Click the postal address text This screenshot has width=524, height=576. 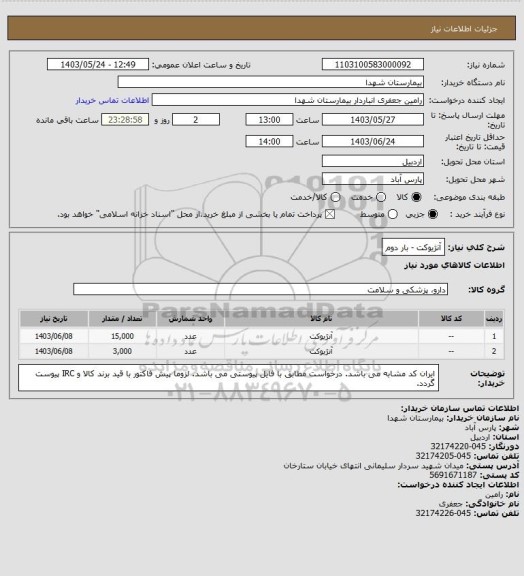[374, 466]
